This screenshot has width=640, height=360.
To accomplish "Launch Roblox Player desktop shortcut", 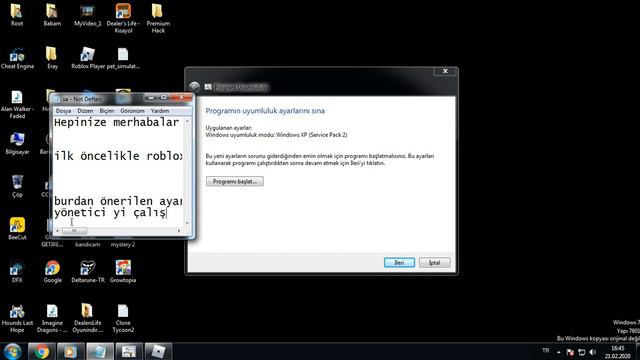I will pos(88,58).
